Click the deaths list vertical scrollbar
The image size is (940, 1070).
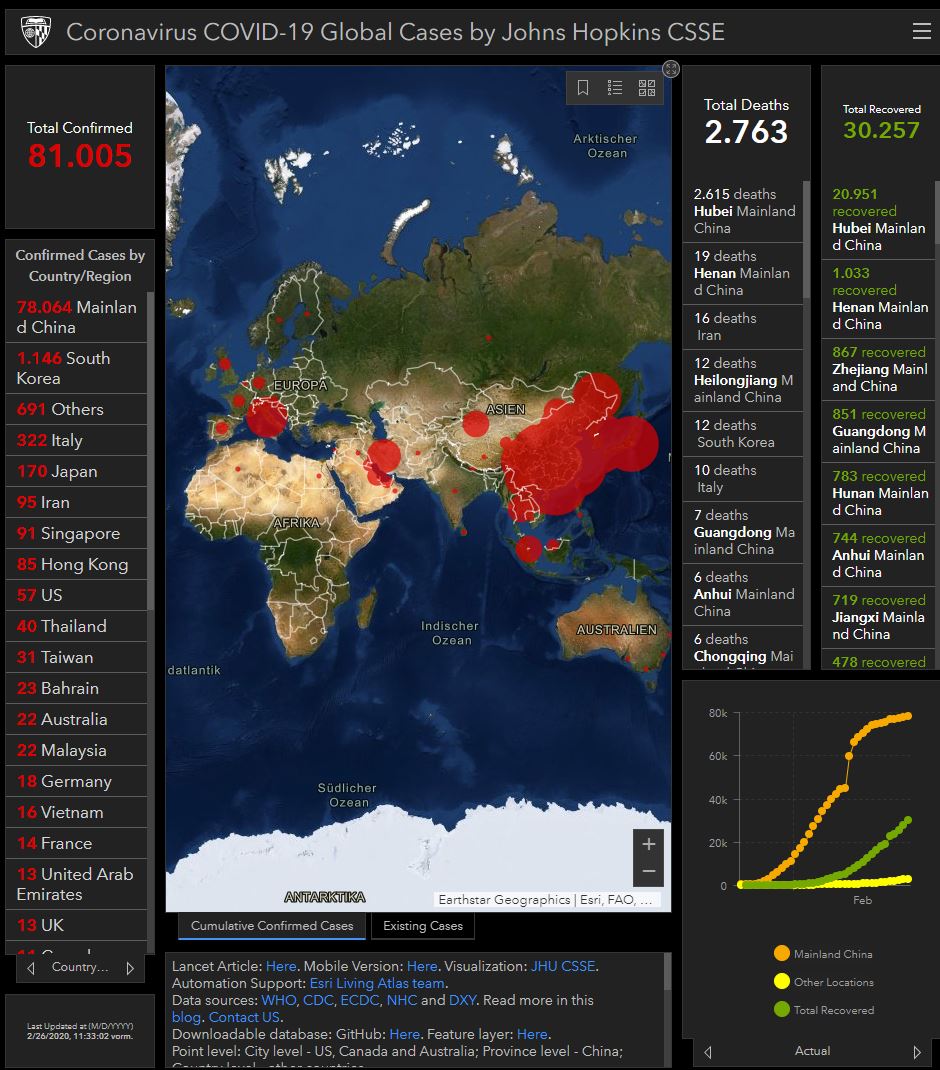point(806,239)
